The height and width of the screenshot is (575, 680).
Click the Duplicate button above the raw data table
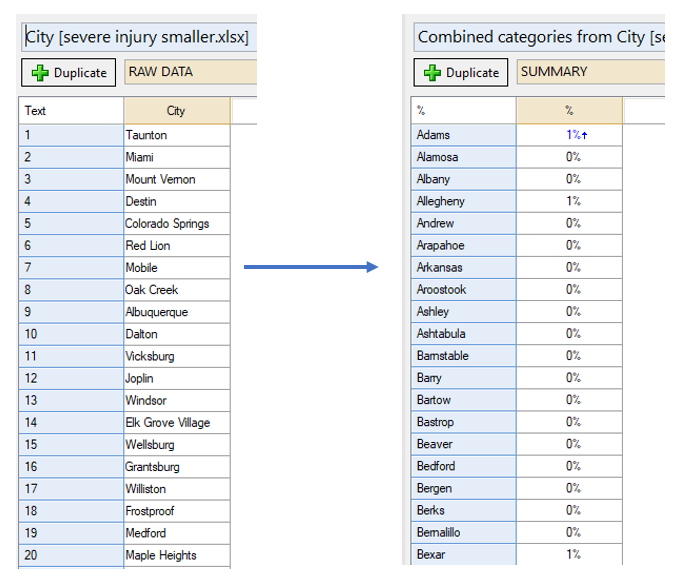click(x=69, y=72)
